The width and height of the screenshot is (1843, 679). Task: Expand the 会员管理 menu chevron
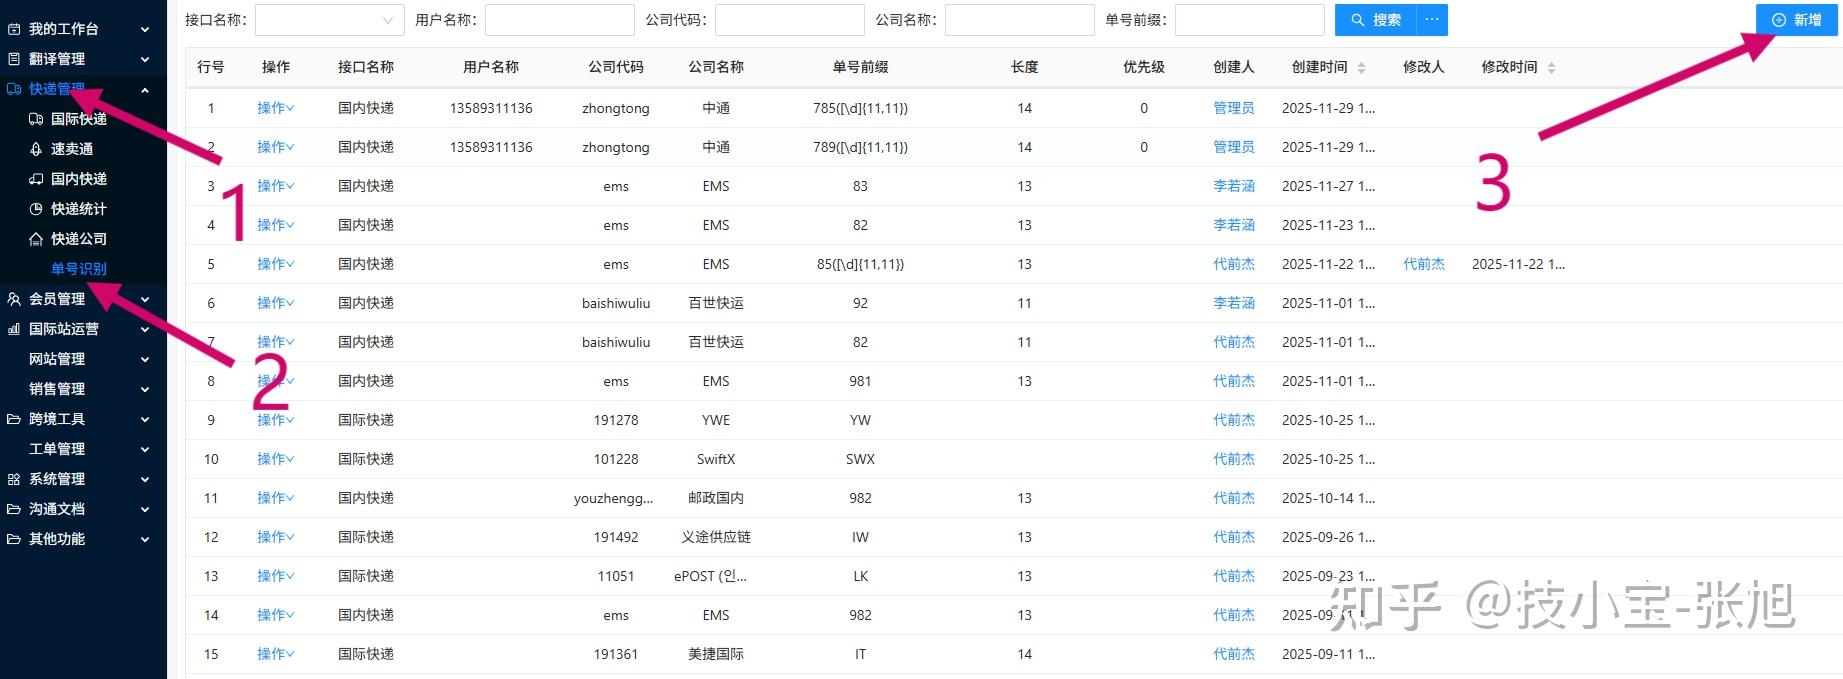click(x=145, y=300)
